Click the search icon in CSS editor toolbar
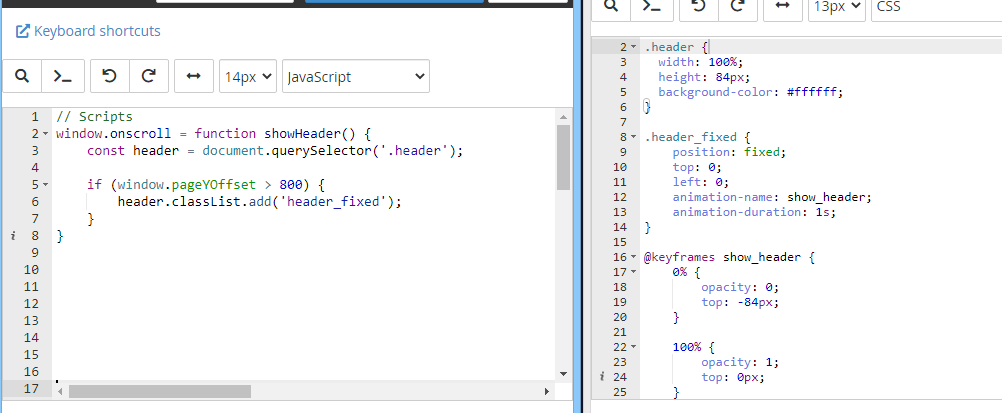The image size is (1002, 413). (x=612, y=6)
